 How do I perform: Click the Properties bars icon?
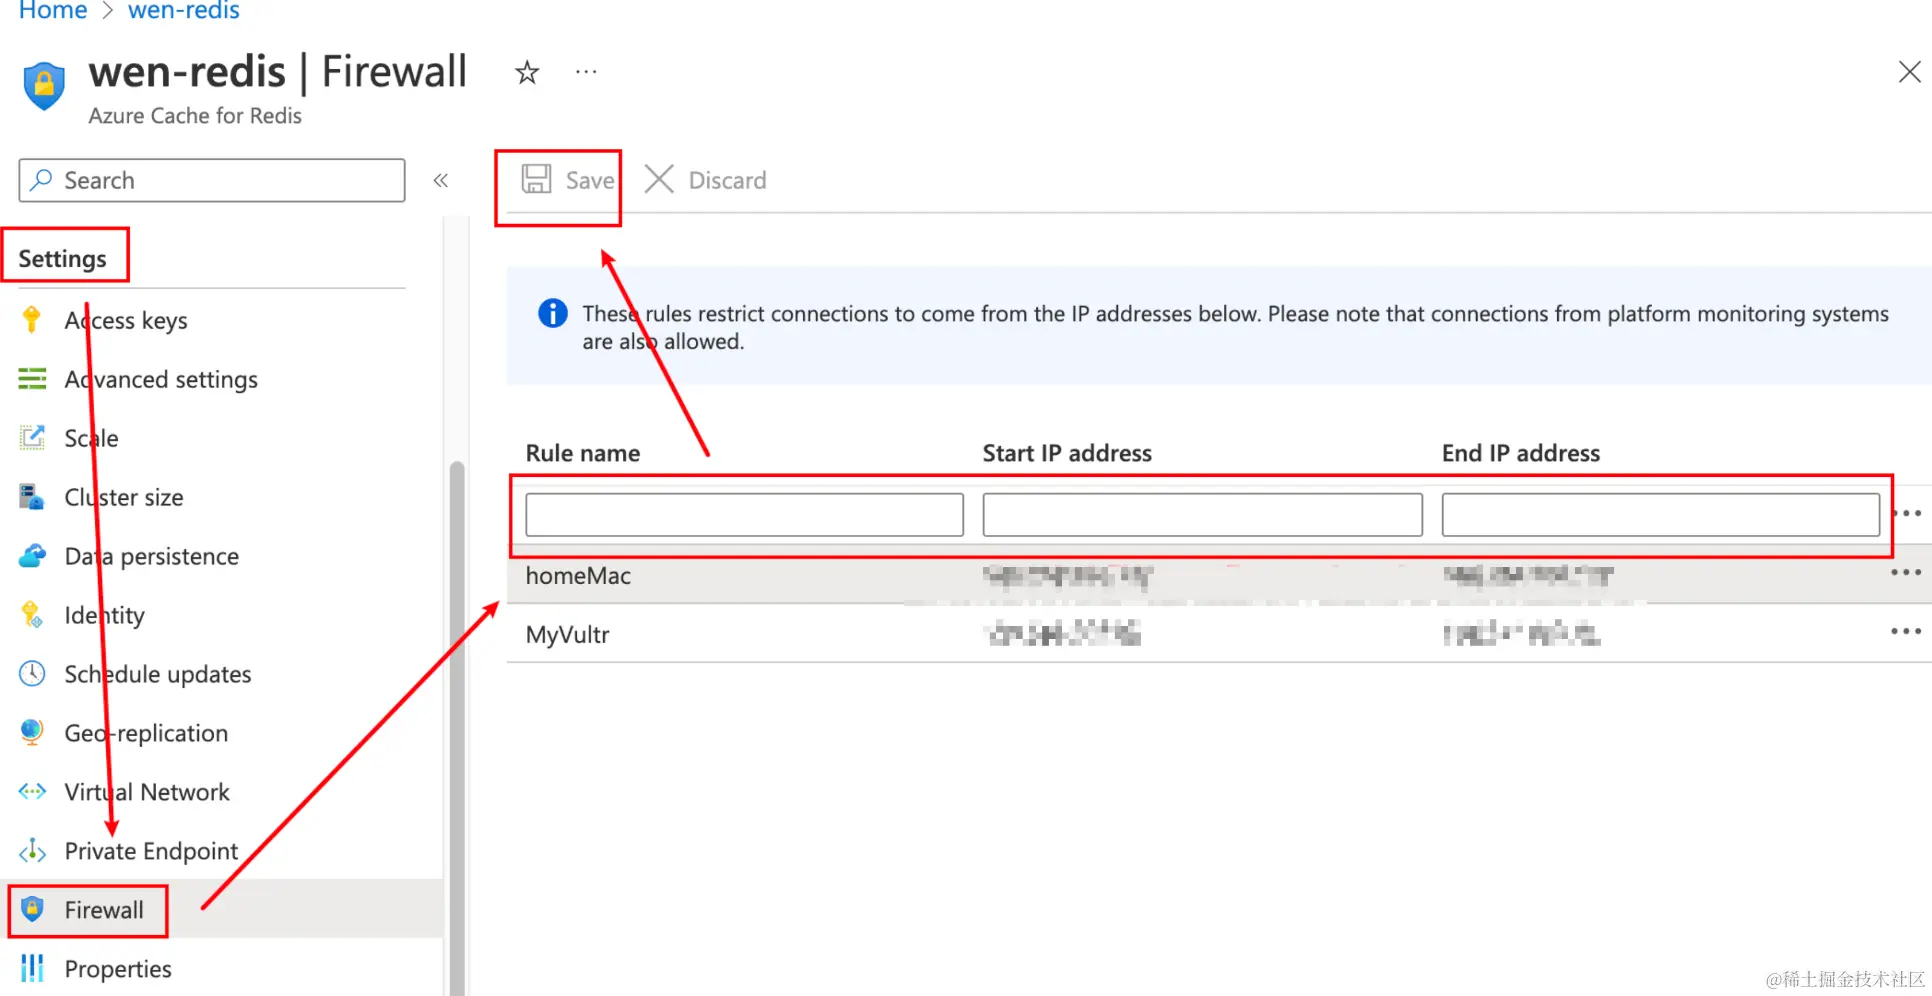click(x=32, y=968)
